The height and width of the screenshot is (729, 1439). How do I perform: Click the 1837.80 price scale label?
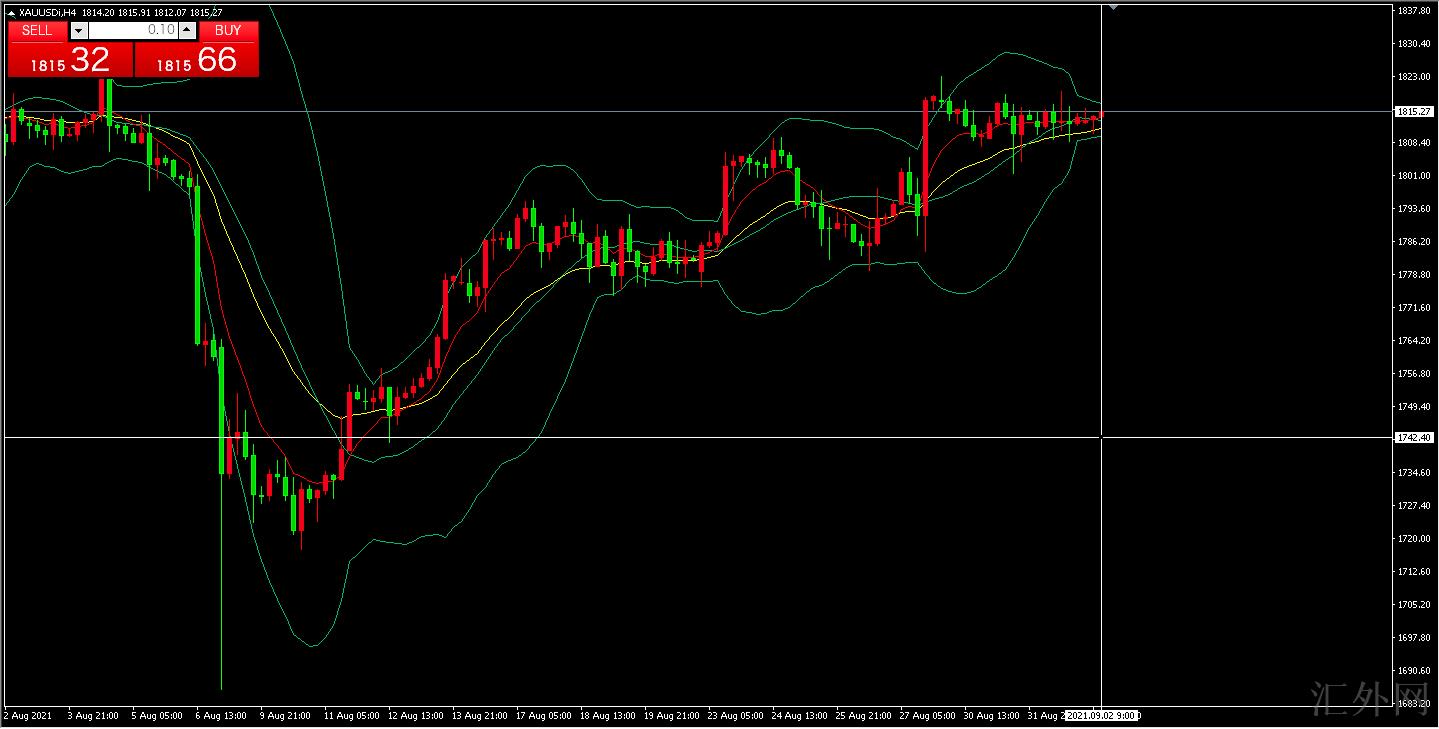click(1414, 11)
